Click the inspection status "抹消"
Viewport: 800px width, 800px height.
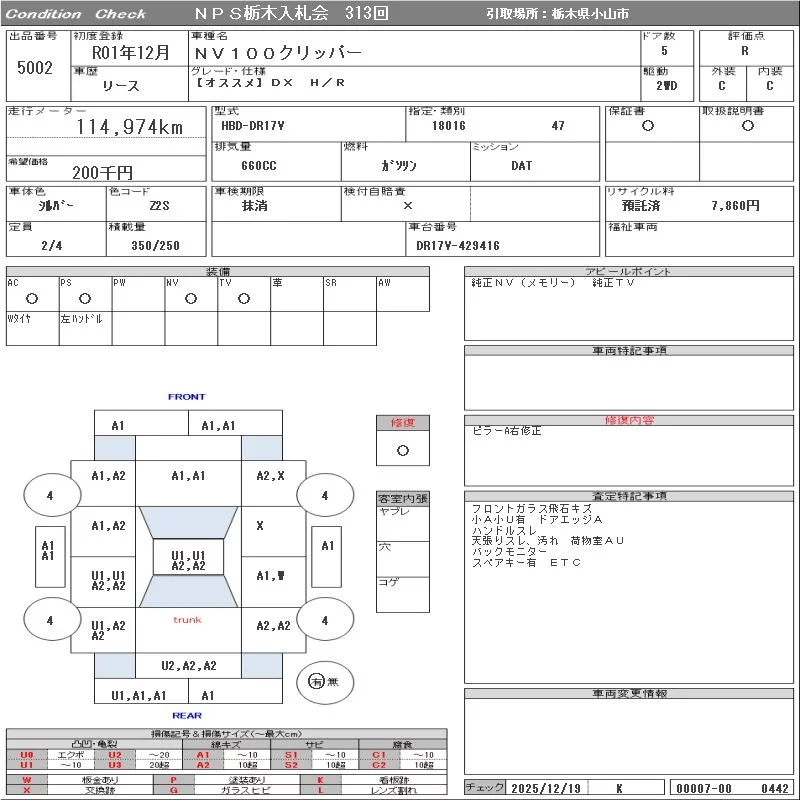click(254, 206)
